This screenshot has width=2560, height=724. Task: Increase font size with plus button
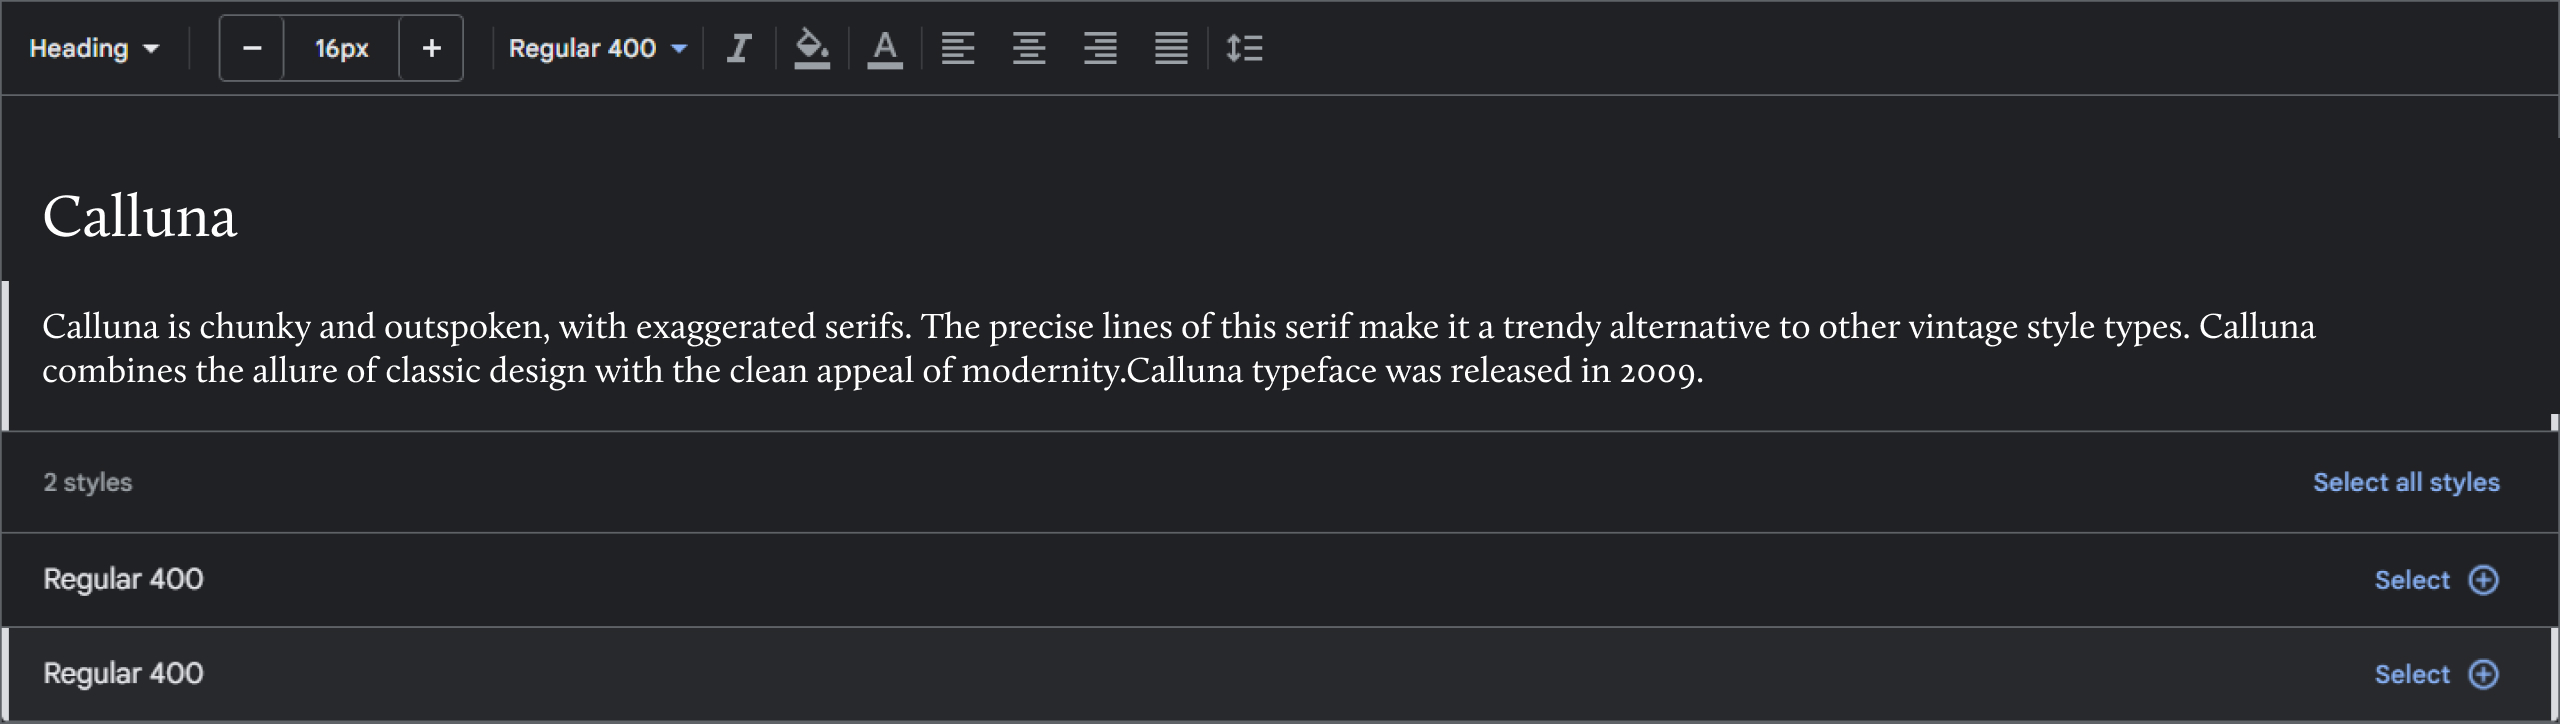431,48
